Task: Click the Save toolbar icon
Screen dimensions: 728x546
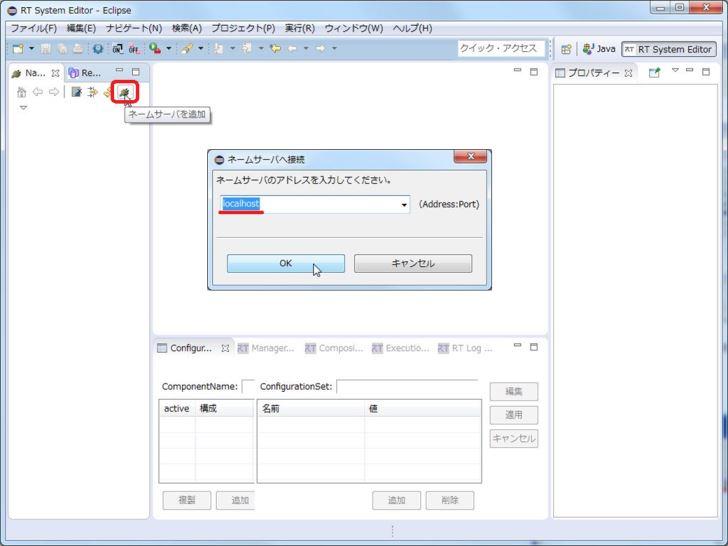Action: [x=46, y=48]
